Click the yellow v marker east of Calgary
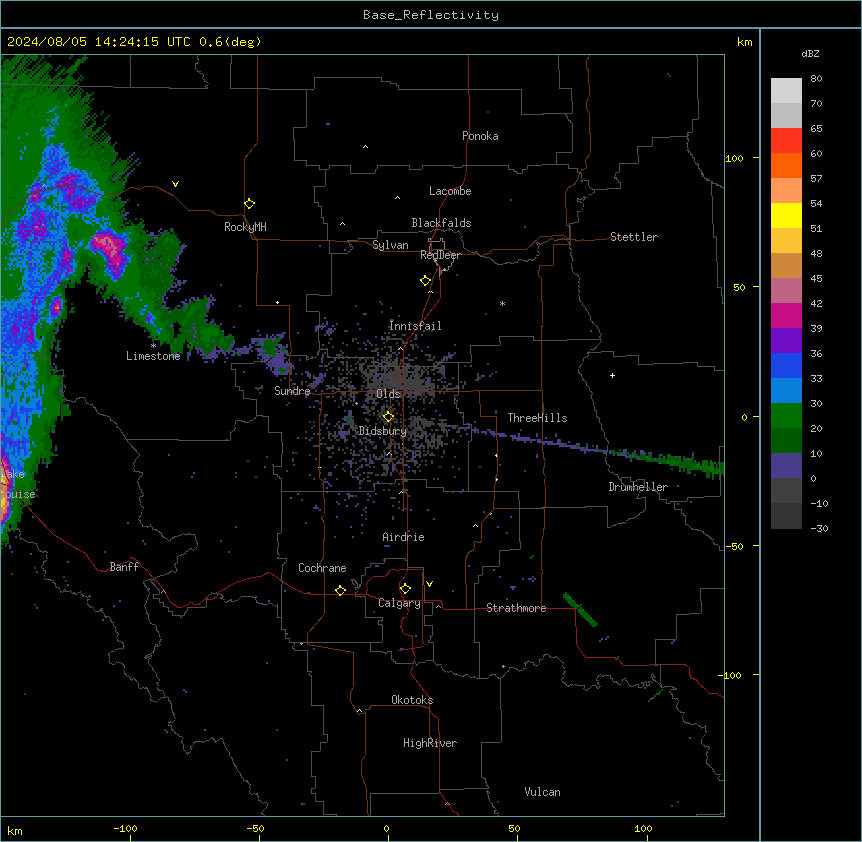 429,584
